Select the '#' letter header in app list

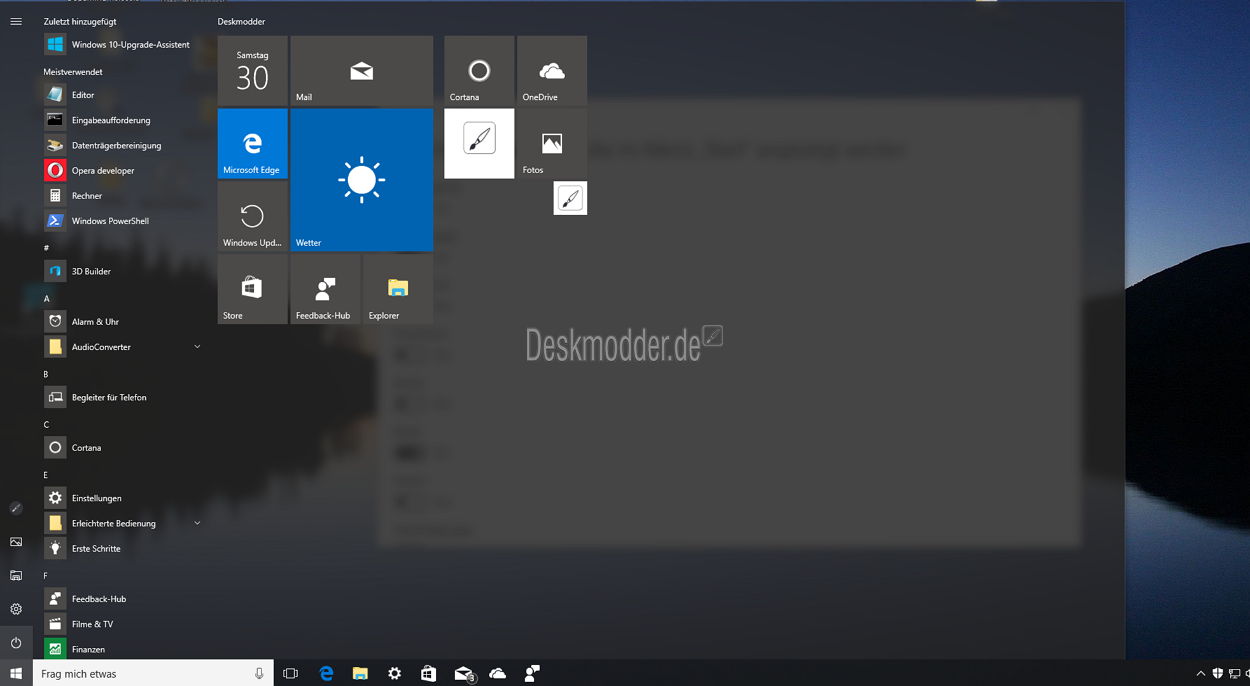[46, 247]
